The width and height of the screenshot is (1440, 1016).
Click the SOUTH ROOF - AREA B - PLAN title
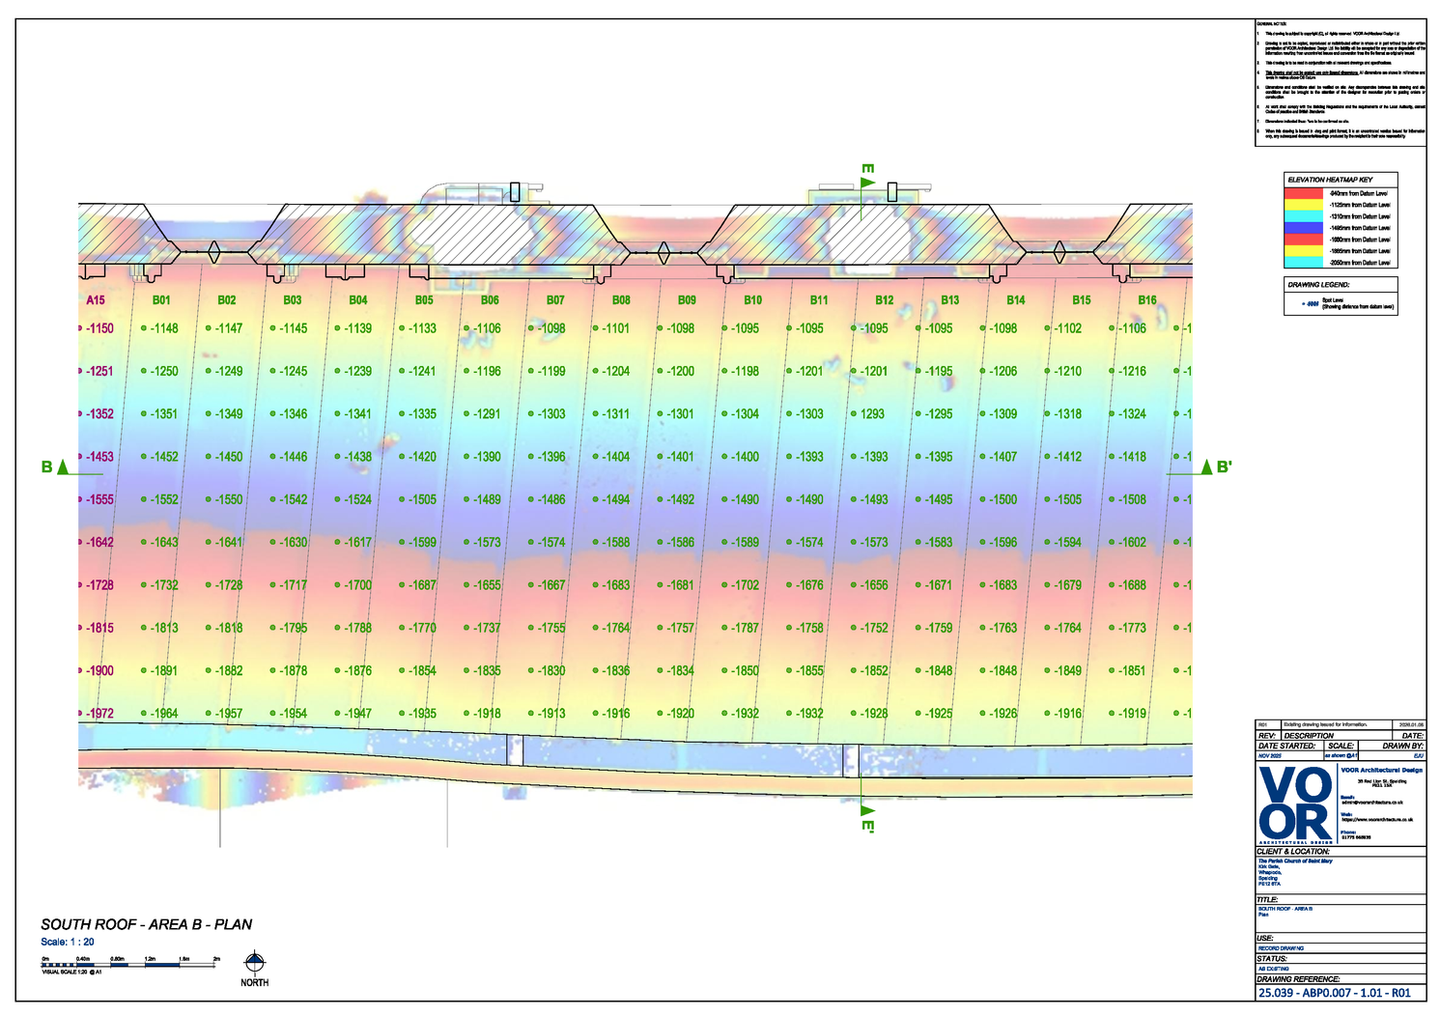146,925
